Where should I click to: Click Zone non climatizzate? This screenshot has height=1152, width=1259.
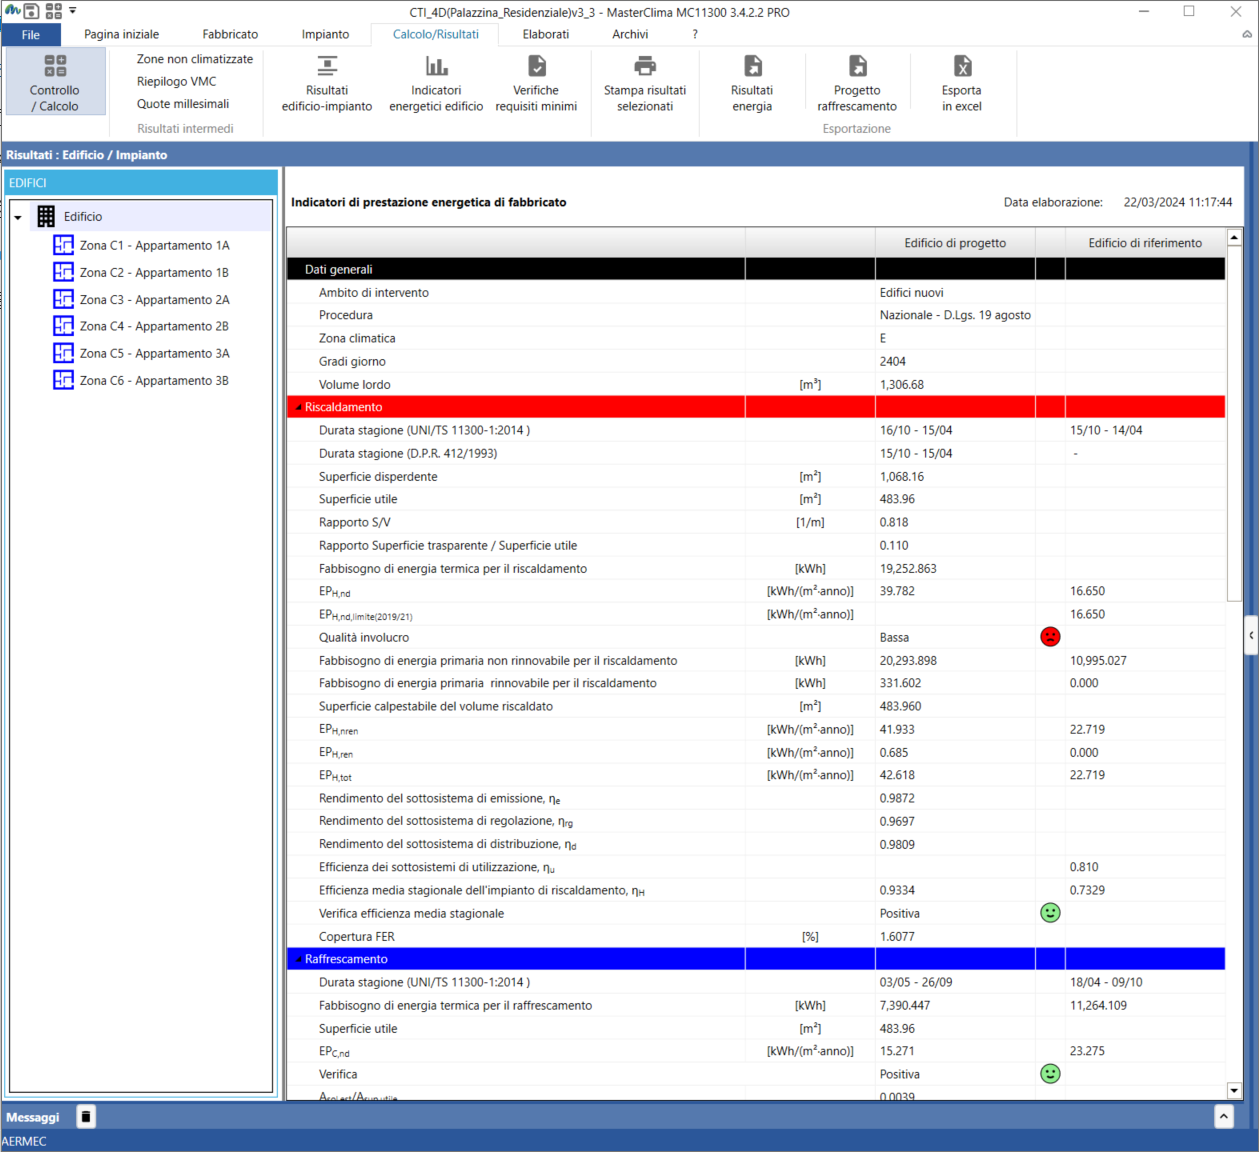coord(195,59)
